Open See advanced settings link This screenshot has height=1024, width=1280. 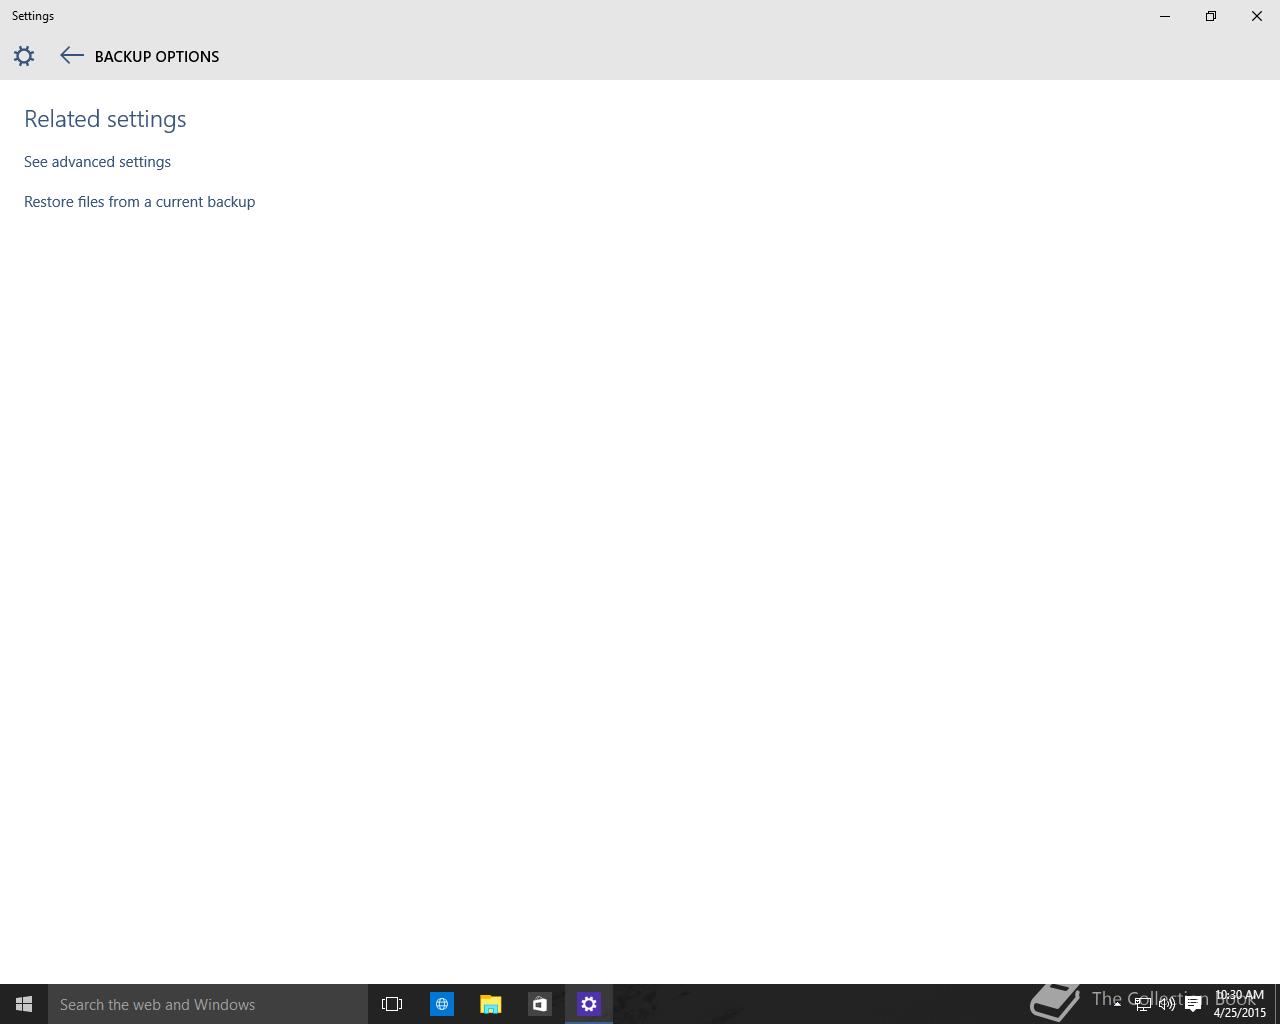click(x=97, y=162)
